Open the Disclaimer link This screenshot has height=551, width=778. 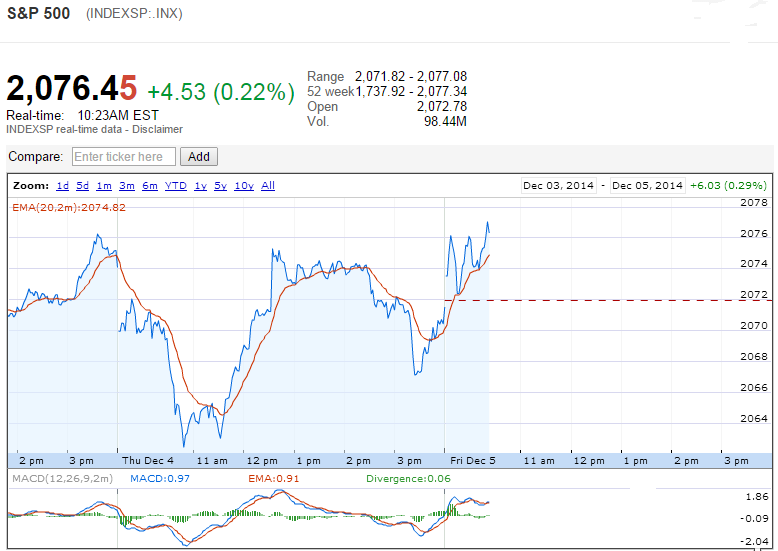157,129
